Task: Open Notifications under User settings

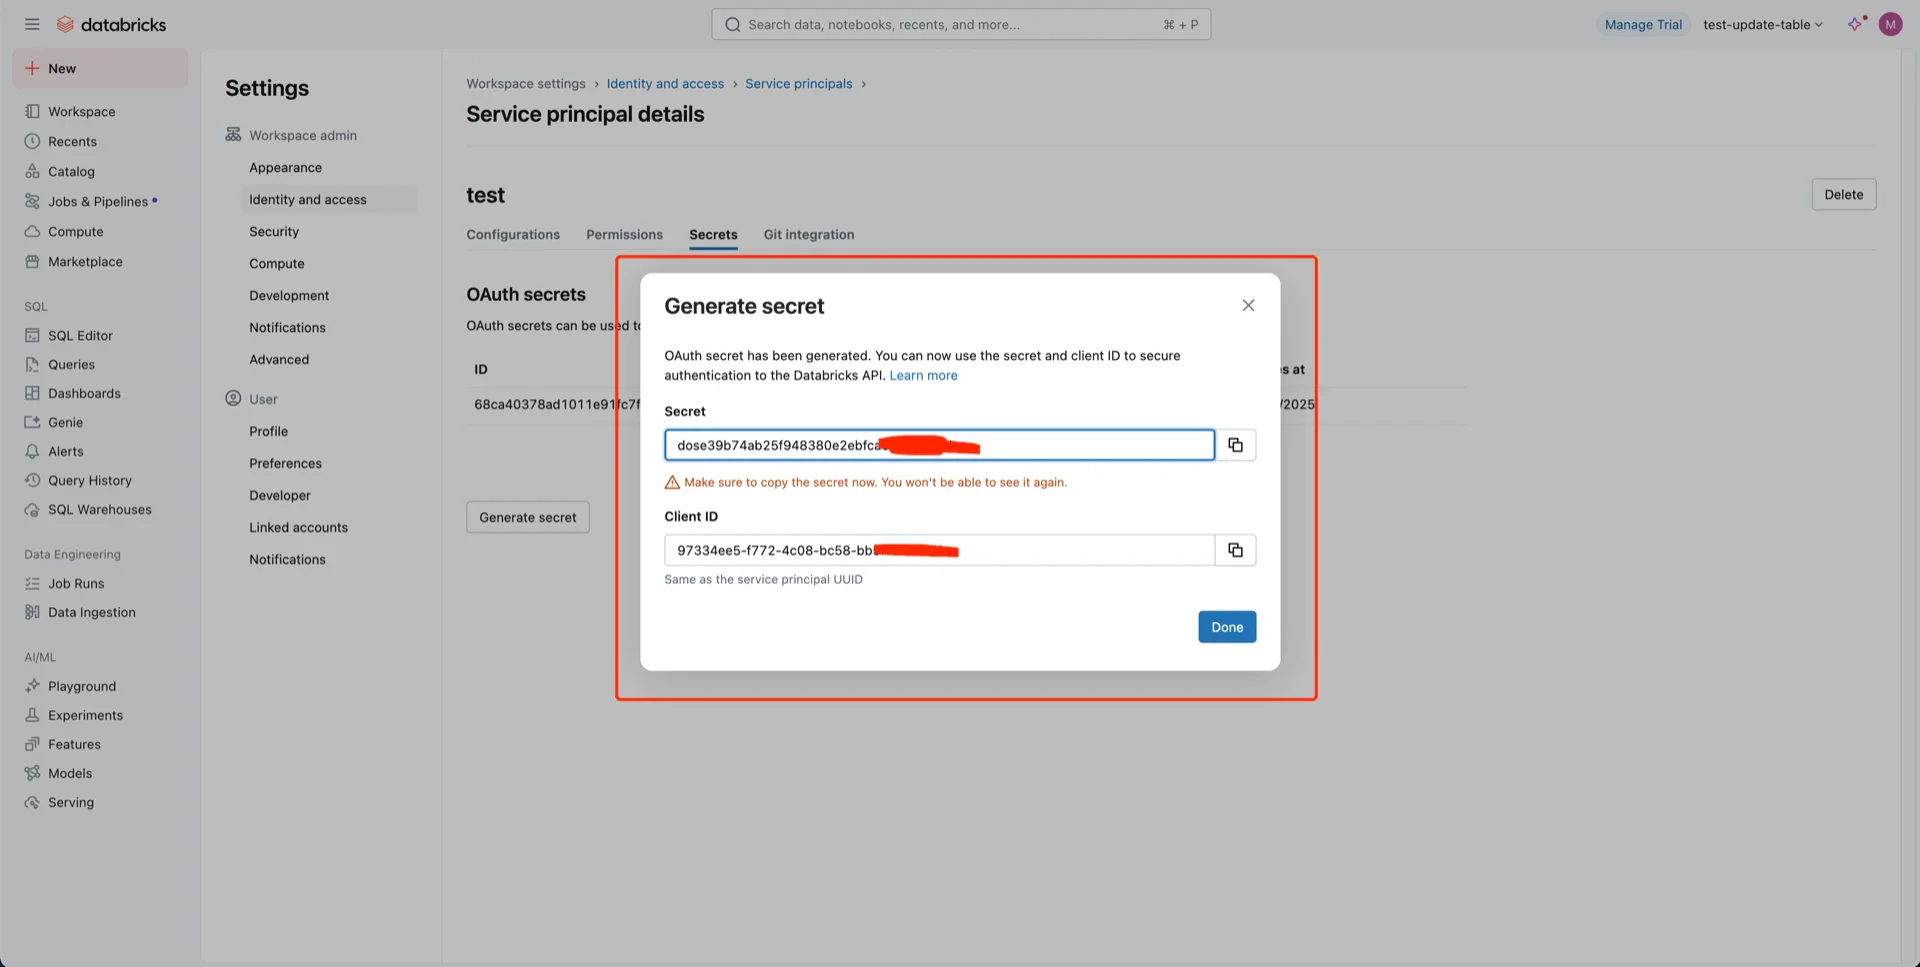Action: coord(287,559)
